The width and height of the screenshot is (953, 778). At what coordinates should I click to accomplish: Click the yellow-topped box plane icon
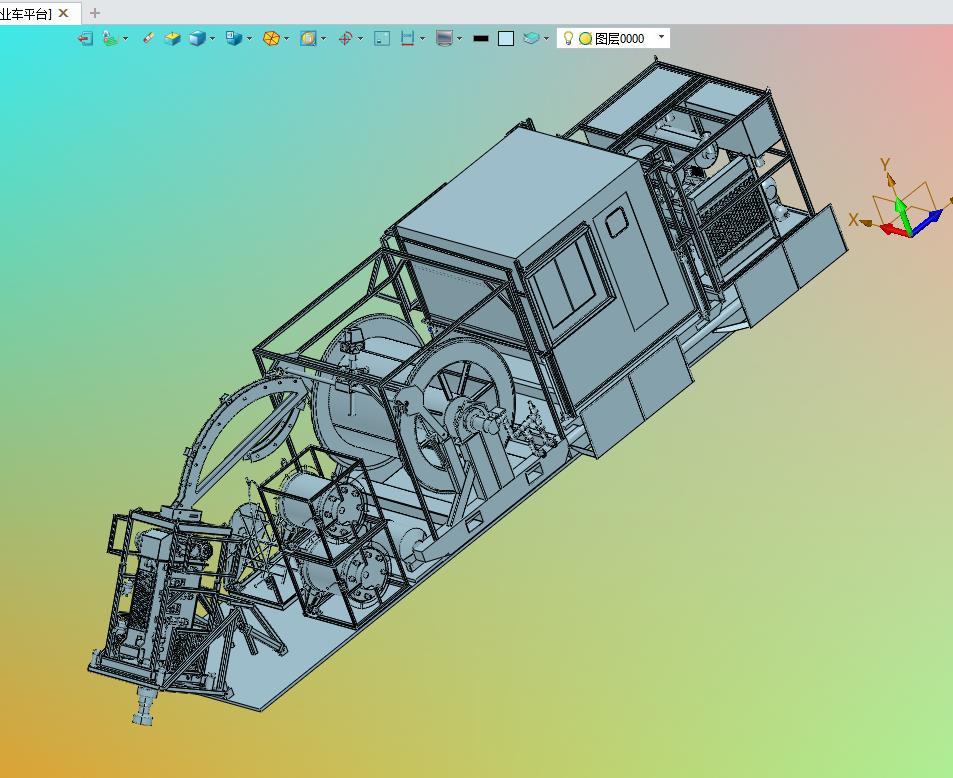pyautogui.click(x=173, y=38)
